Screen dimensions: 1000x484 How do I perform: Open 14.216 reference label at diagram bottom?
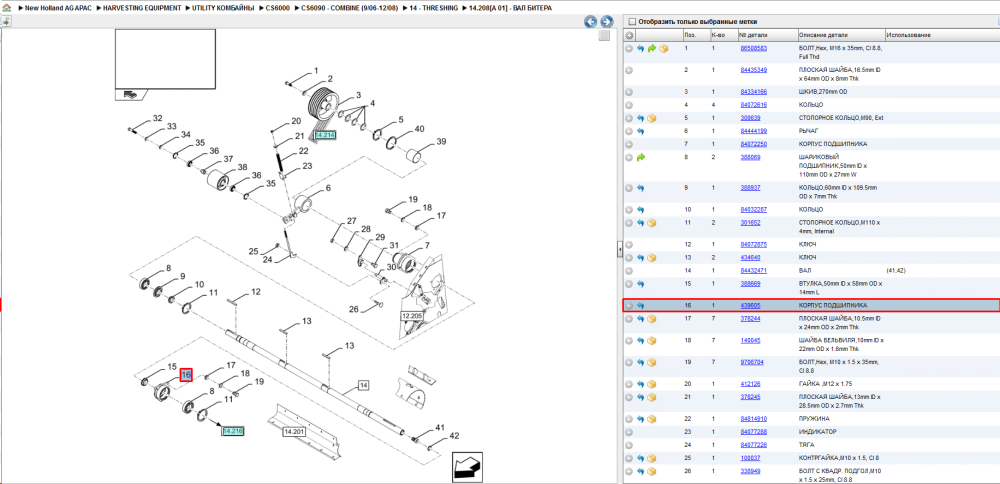[233, 431]
